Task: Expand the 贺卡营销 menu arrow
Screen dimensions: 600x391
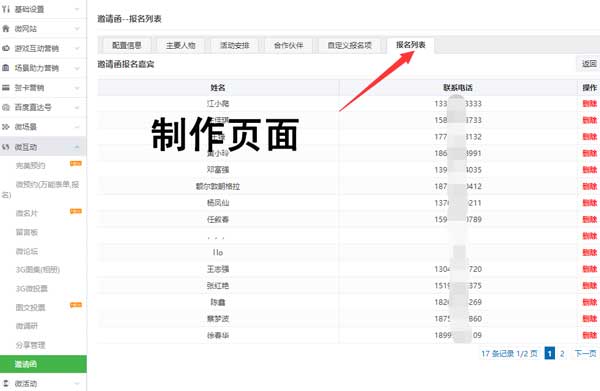Action: [x=77, y=88]
